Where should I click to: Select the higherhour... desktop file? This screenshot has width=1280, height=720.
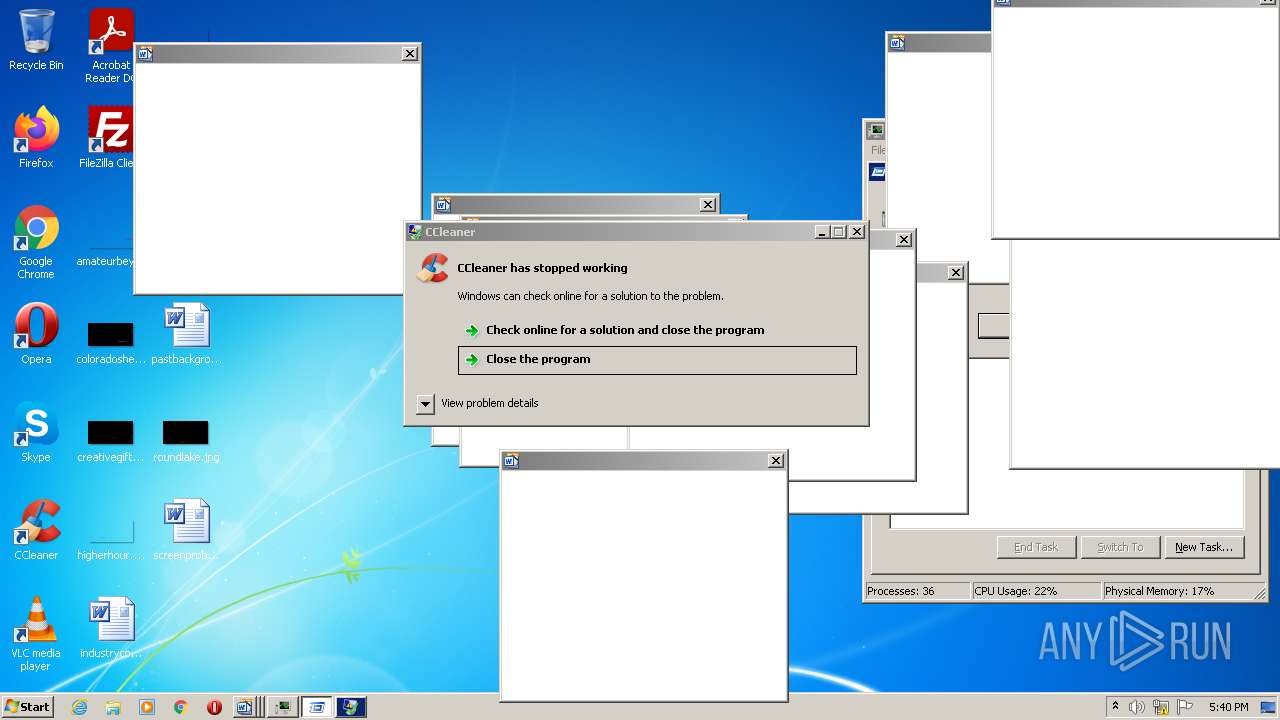[110, 538]
